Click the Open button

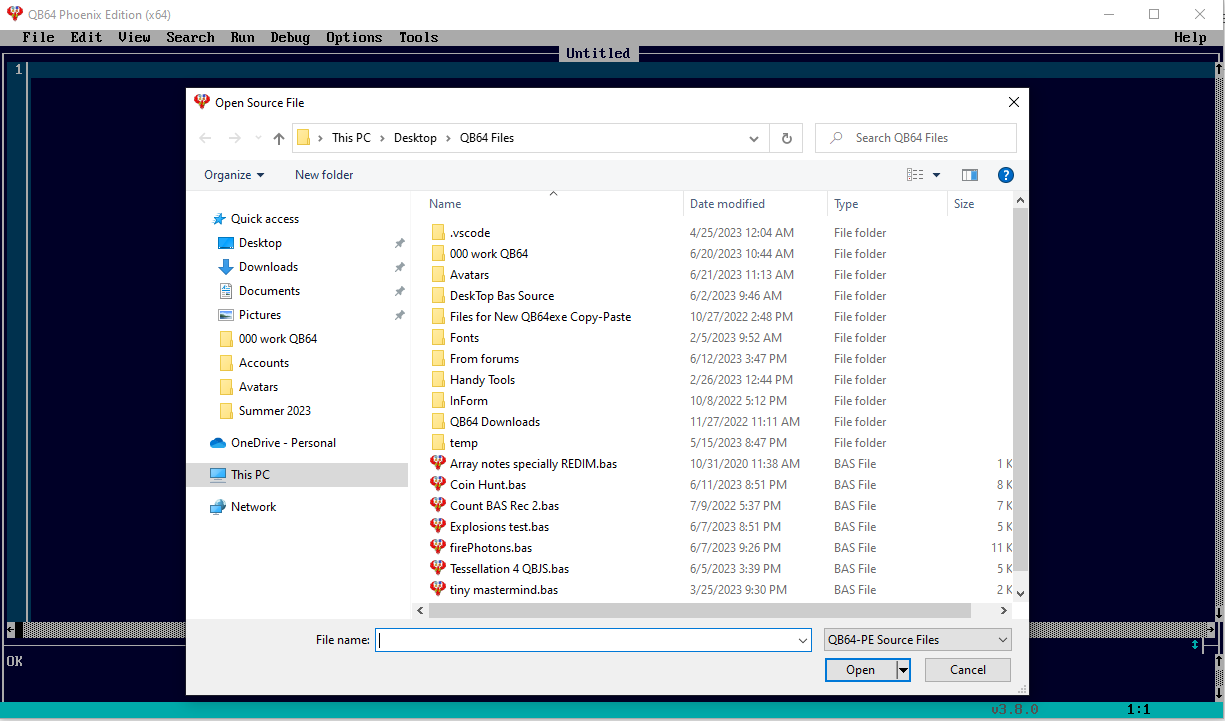coord(860,670)
